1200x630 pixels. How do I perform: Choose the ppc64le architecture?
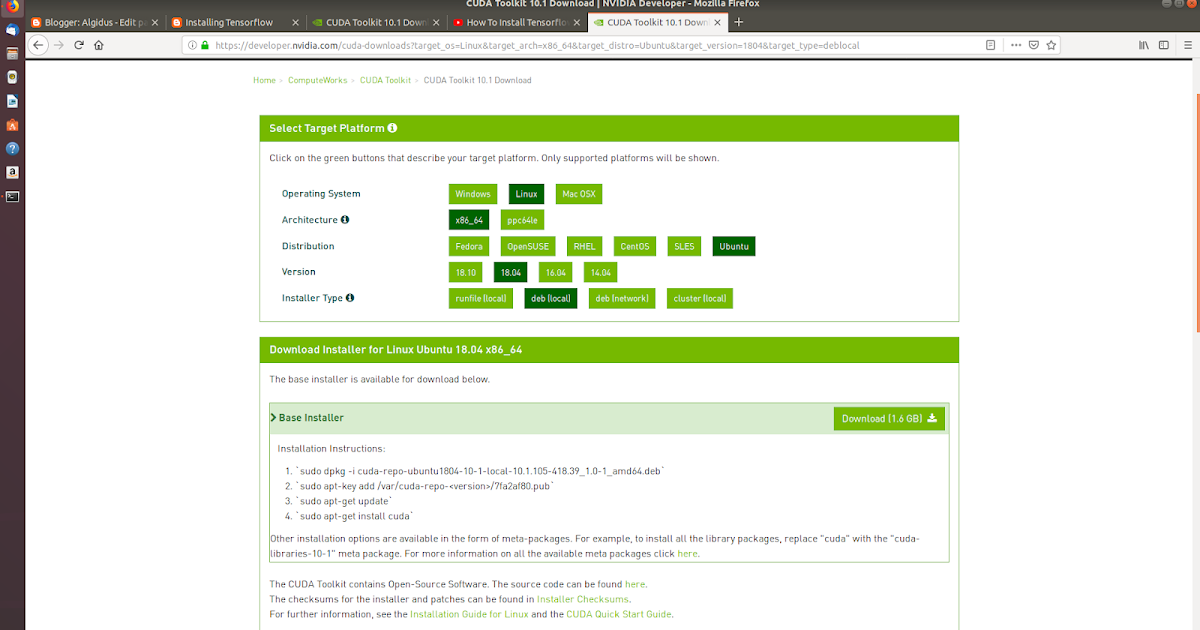coord(522,220)
